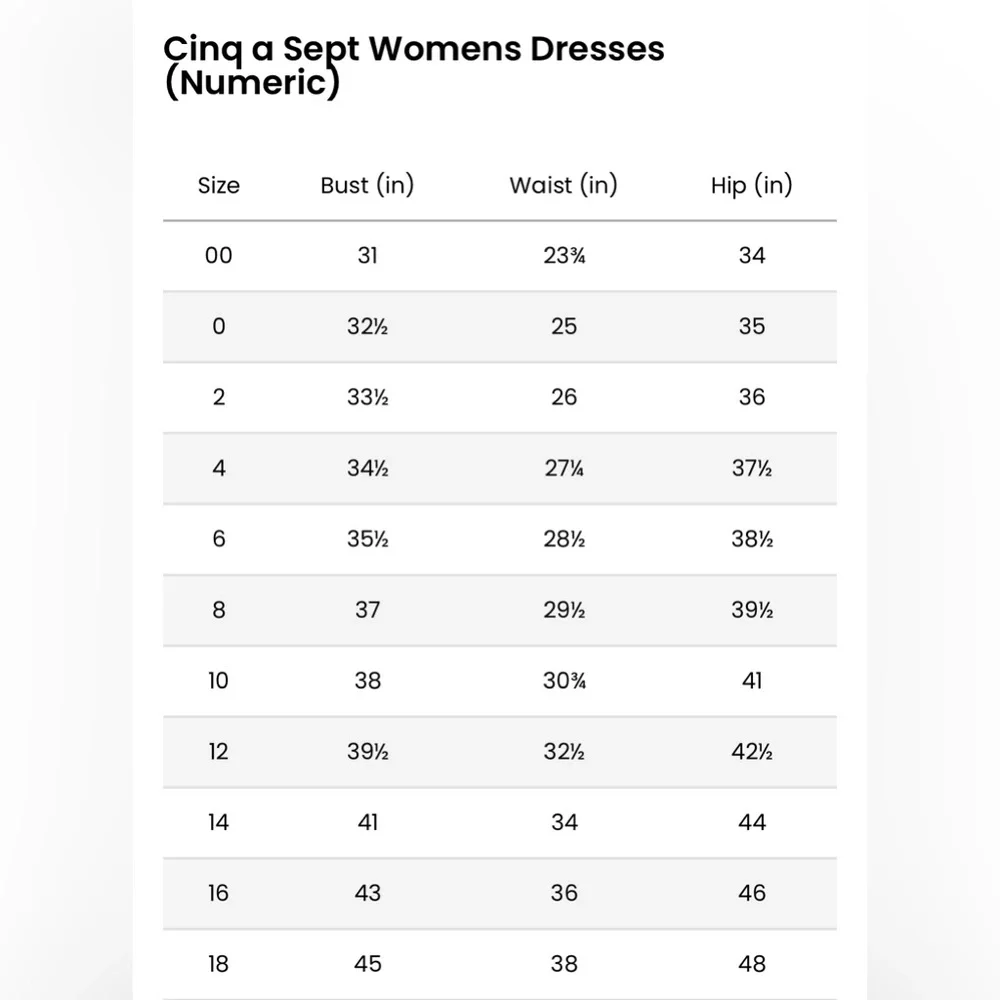Click the hip value 42½ for size 12
This screenshot has height=1000, width=1000.
[752, 752]
